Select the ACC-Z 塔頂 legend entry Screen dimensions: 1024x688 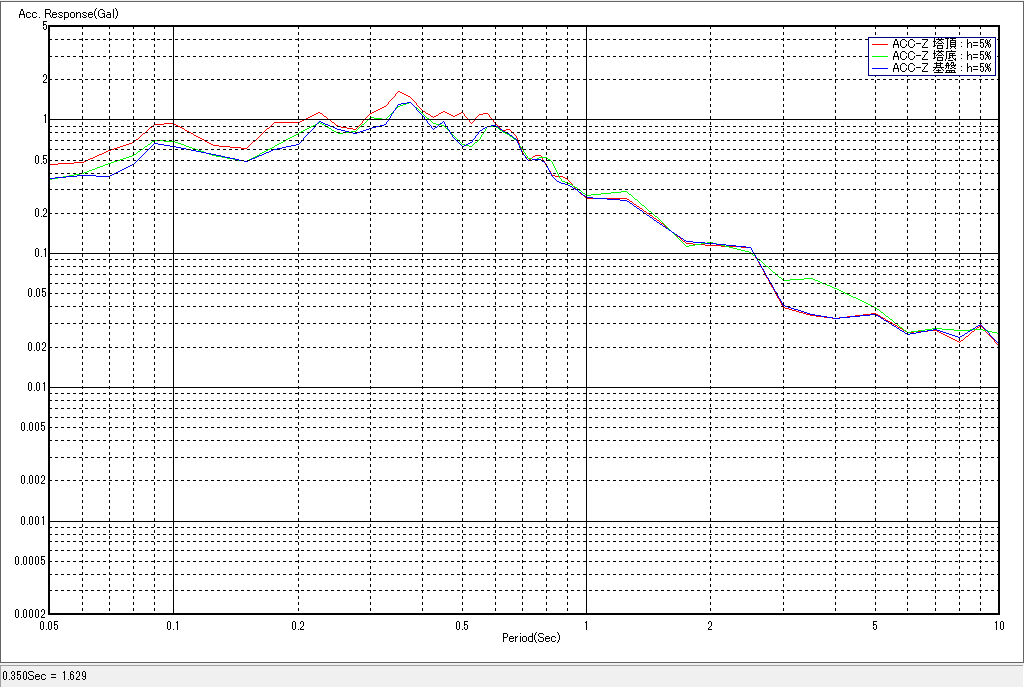[x=942, y=44]
